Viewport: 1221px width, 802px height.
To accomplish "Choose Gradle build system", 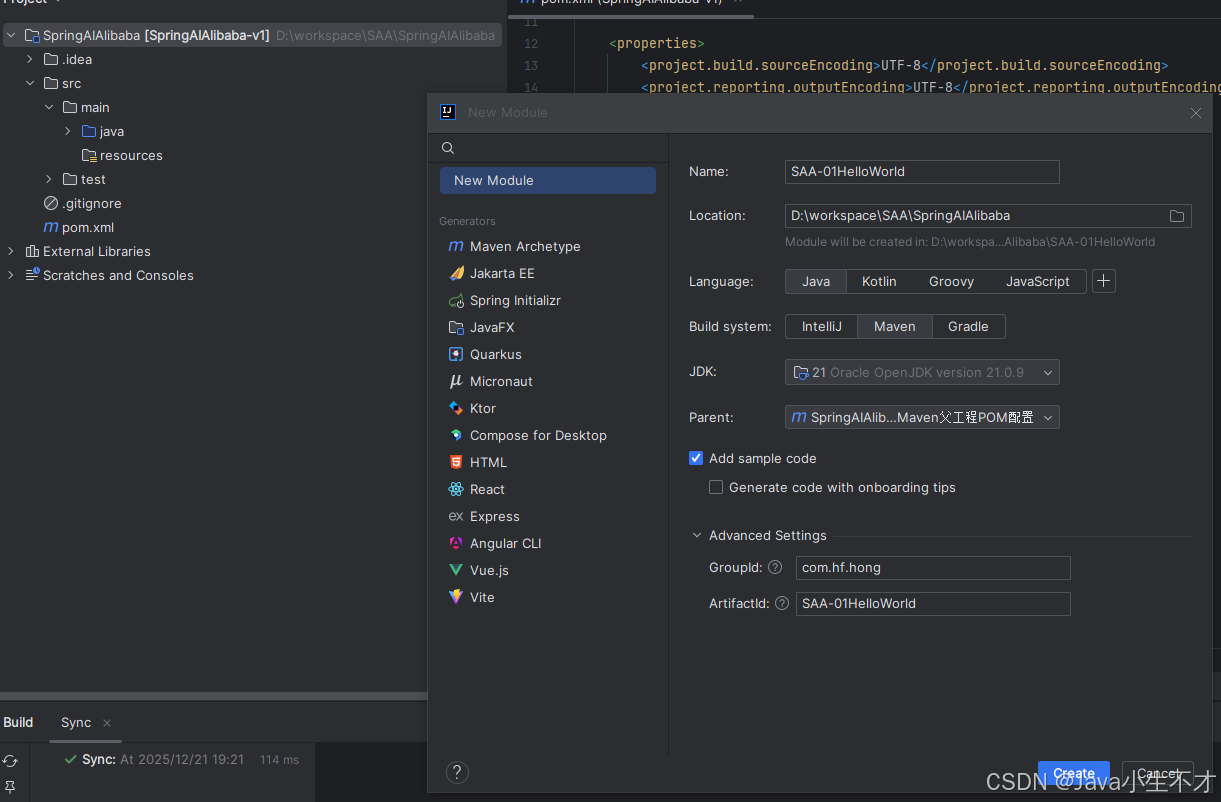I will pyautogui.click(x=968, y=326).
